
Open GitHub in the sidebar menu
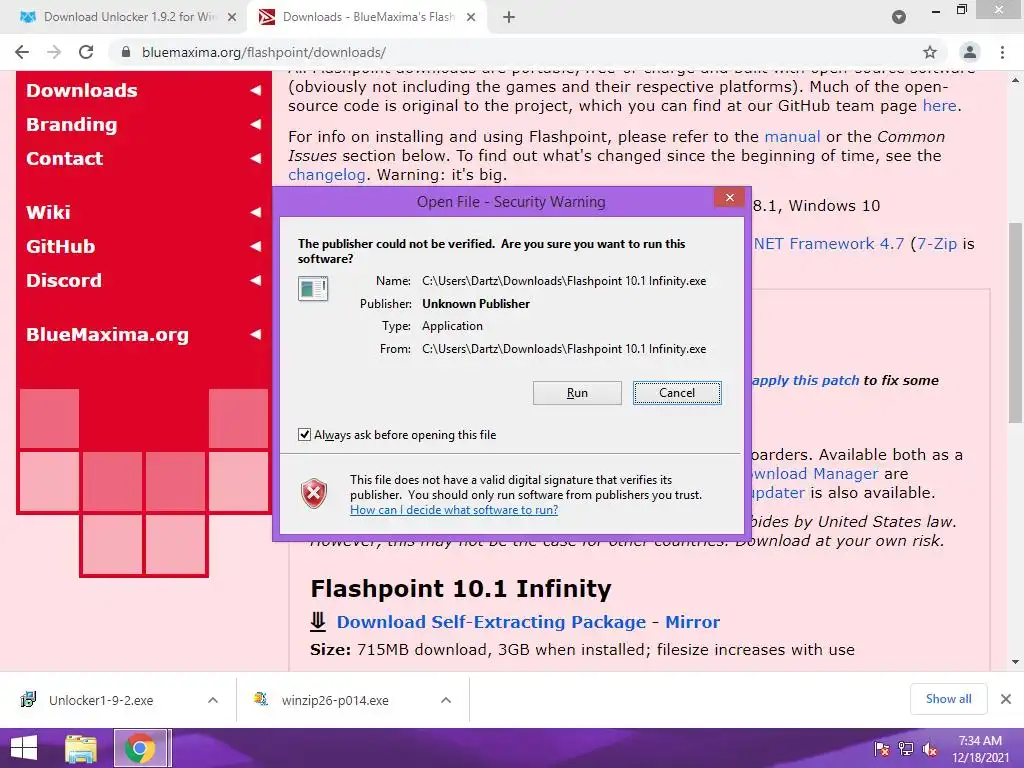coord(61,246)
